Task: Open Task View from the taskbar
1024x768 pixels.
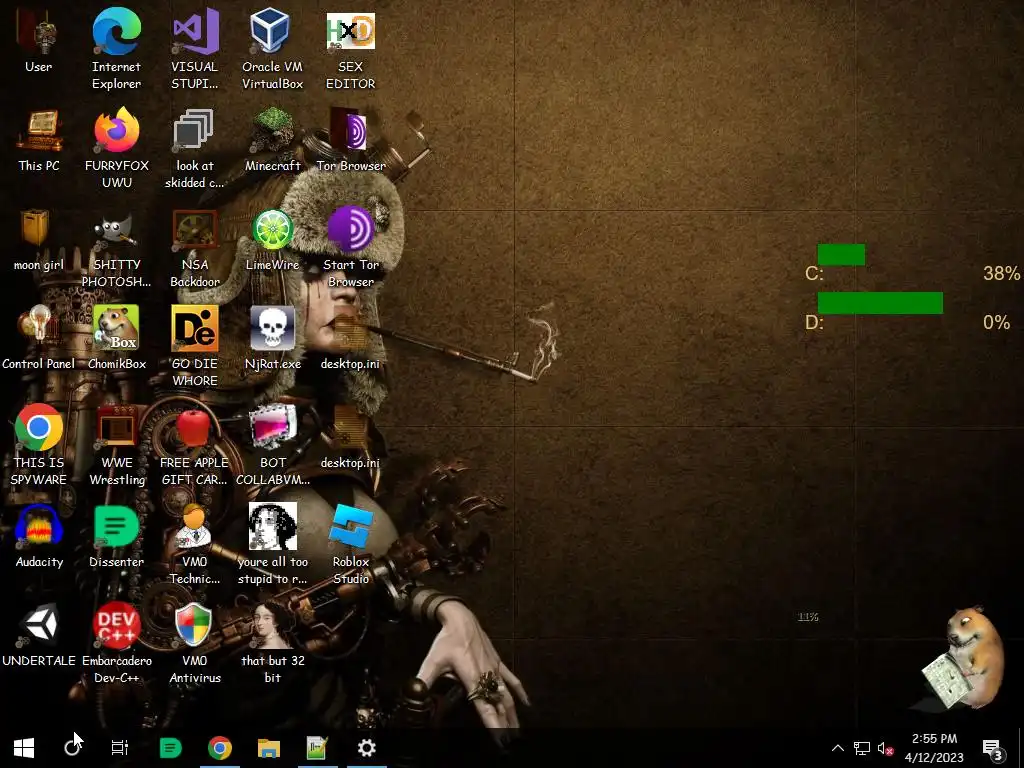Action: [x=120, y=748]
